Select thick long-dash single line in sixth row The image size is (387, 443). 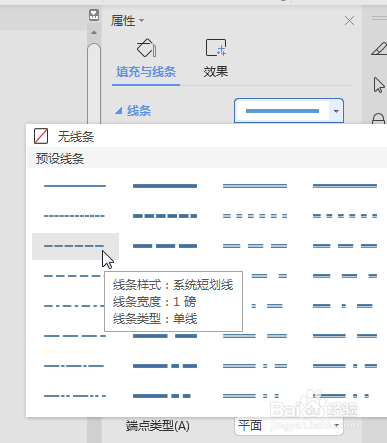pos(165,336)
